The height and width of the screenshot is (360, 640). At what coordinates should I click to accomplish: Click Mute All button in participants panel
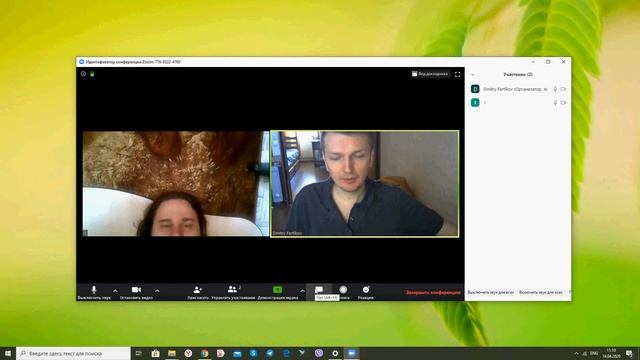[x=491, y=292]
